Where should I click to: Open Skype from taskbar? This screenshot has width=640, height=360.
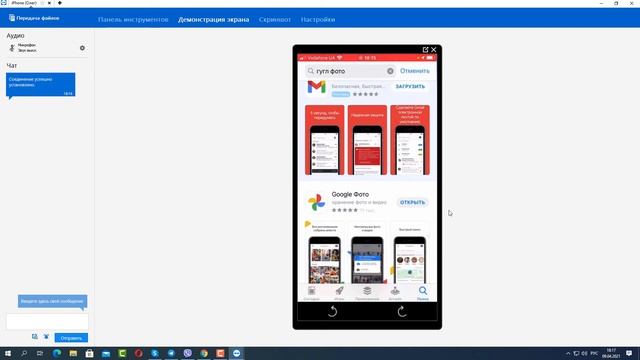[155, 353]
